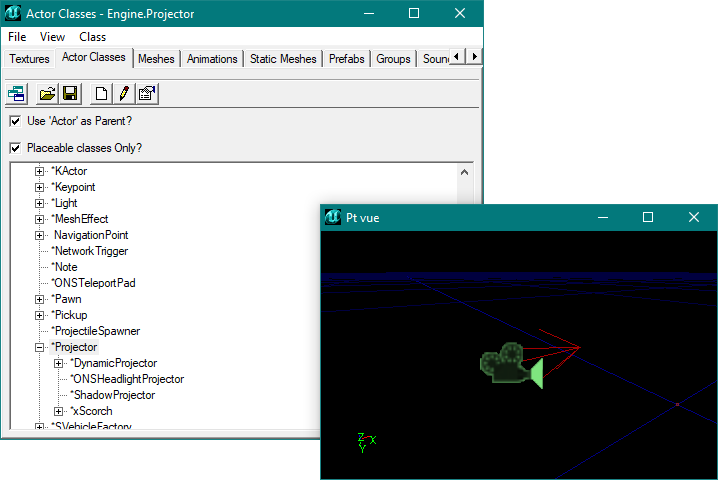718x480 pixels.
Task: Select *Keypoint label in the class tree
Action: 73,187
